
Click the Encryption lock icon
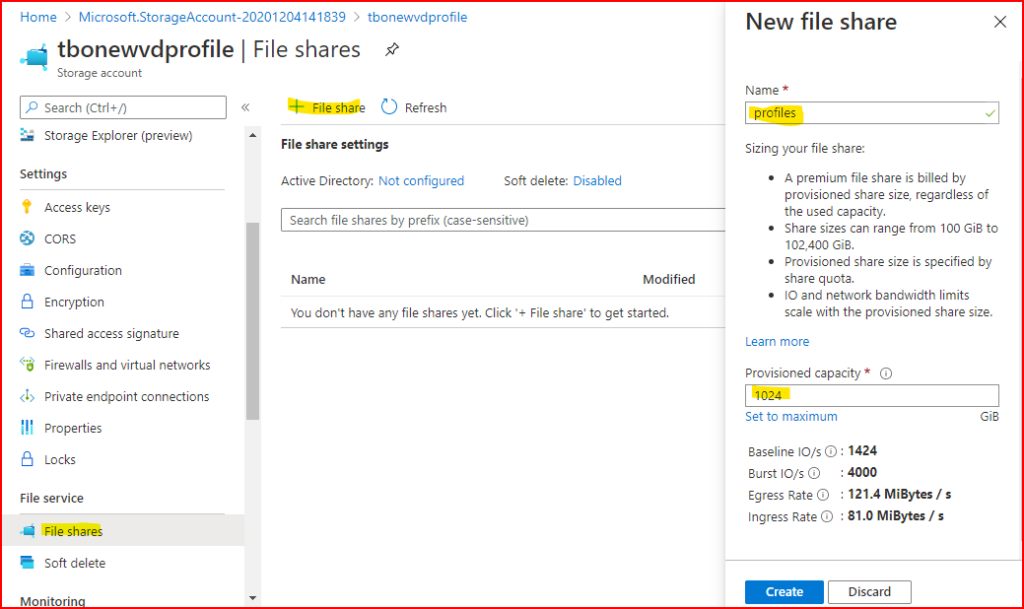[27, 302]
